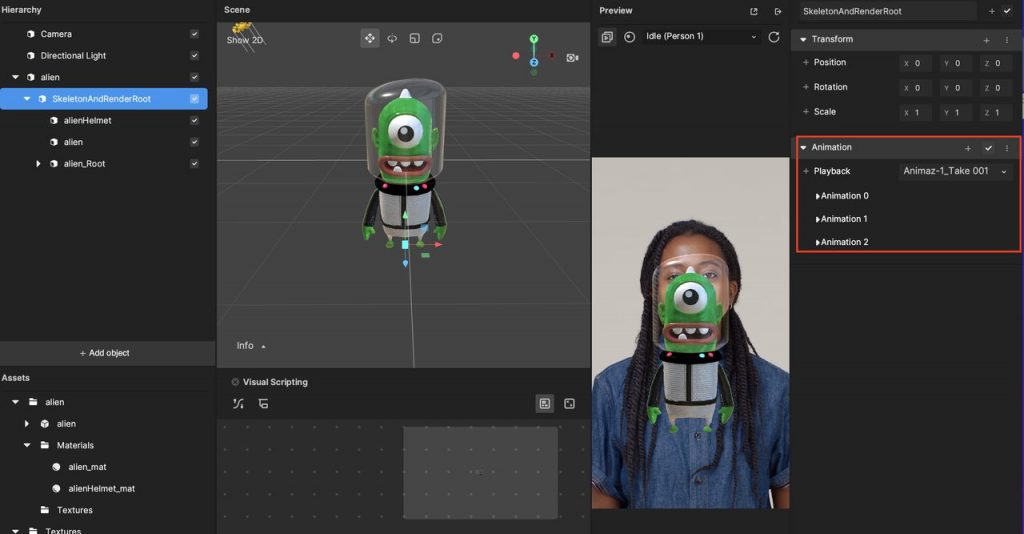Expand alien_Root in Hierarchy
The image size is (1024, 534).
(x=38, y=164)
